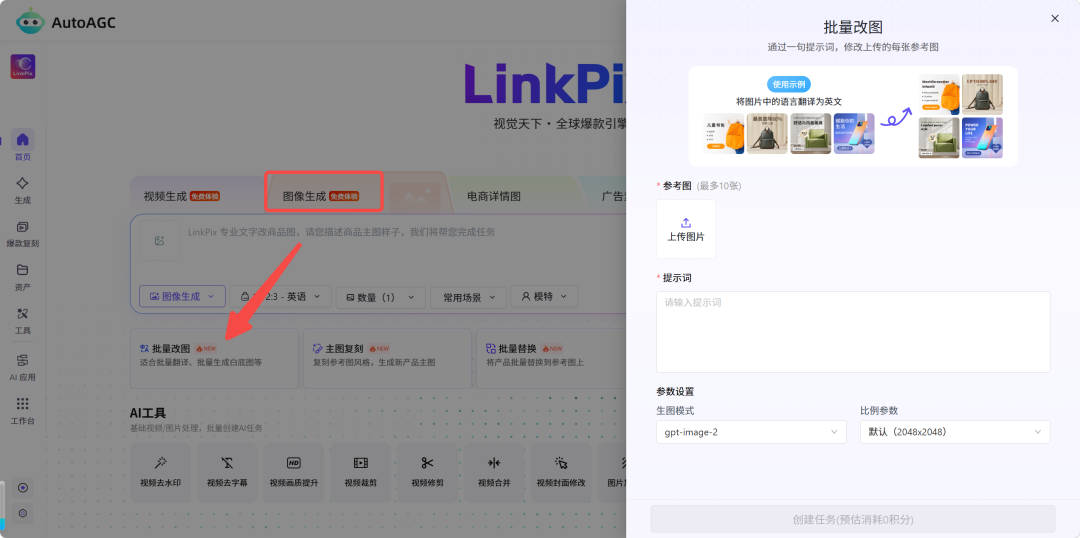Click the 使用示例 example banner image
The width and height of the screenshot is (1080, 538).
tap(853, 116)
